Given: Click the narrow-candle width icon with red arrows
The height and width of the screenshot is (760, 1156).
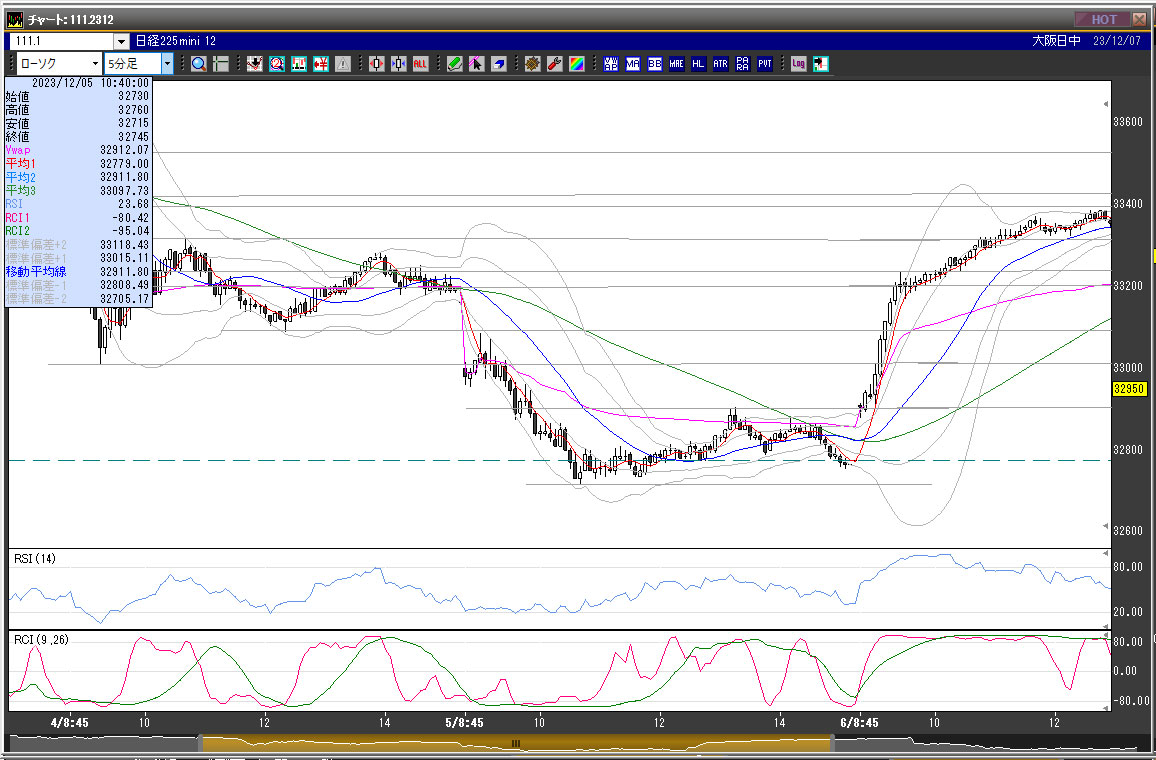Looking at the screenshot, I should tap(377, 64).
